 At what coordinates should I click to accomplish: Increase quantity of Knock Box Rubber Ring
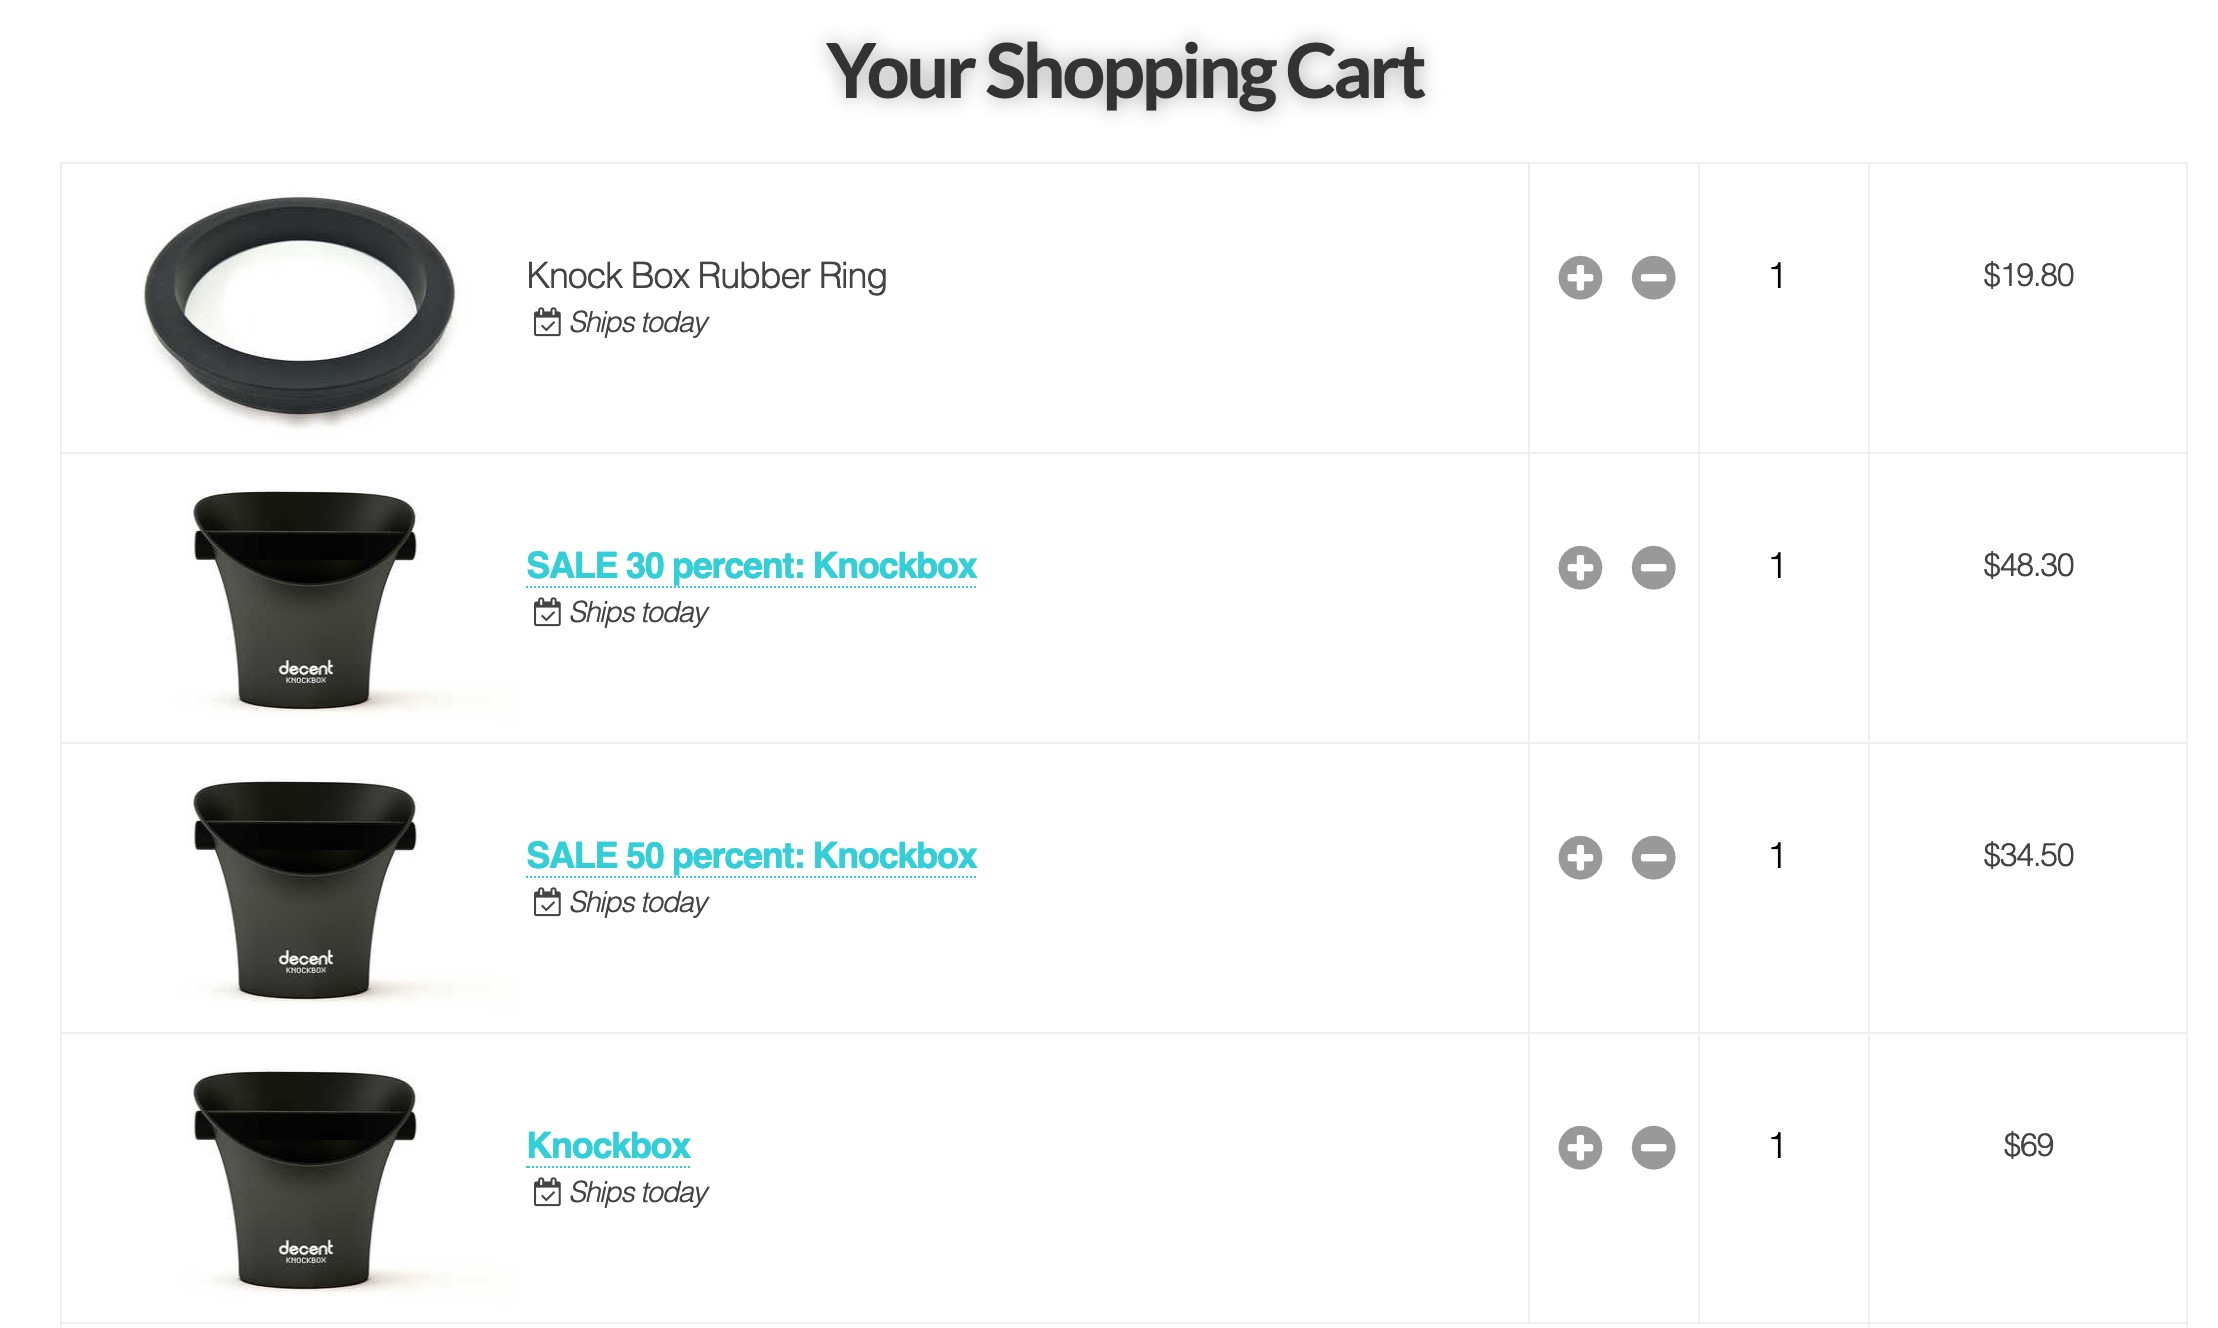(x=1580, y=277)
